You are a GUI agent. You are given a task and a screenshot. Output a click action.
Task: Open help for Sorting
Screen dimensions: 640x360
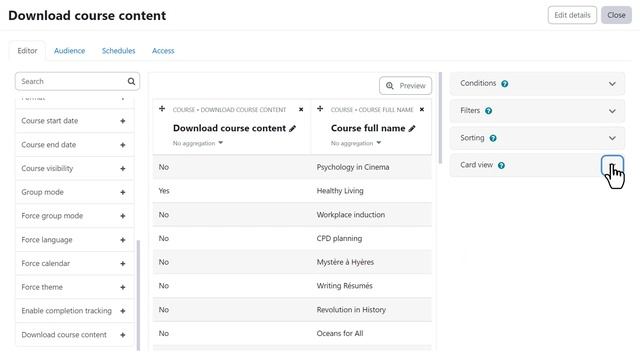pos(493,138)
